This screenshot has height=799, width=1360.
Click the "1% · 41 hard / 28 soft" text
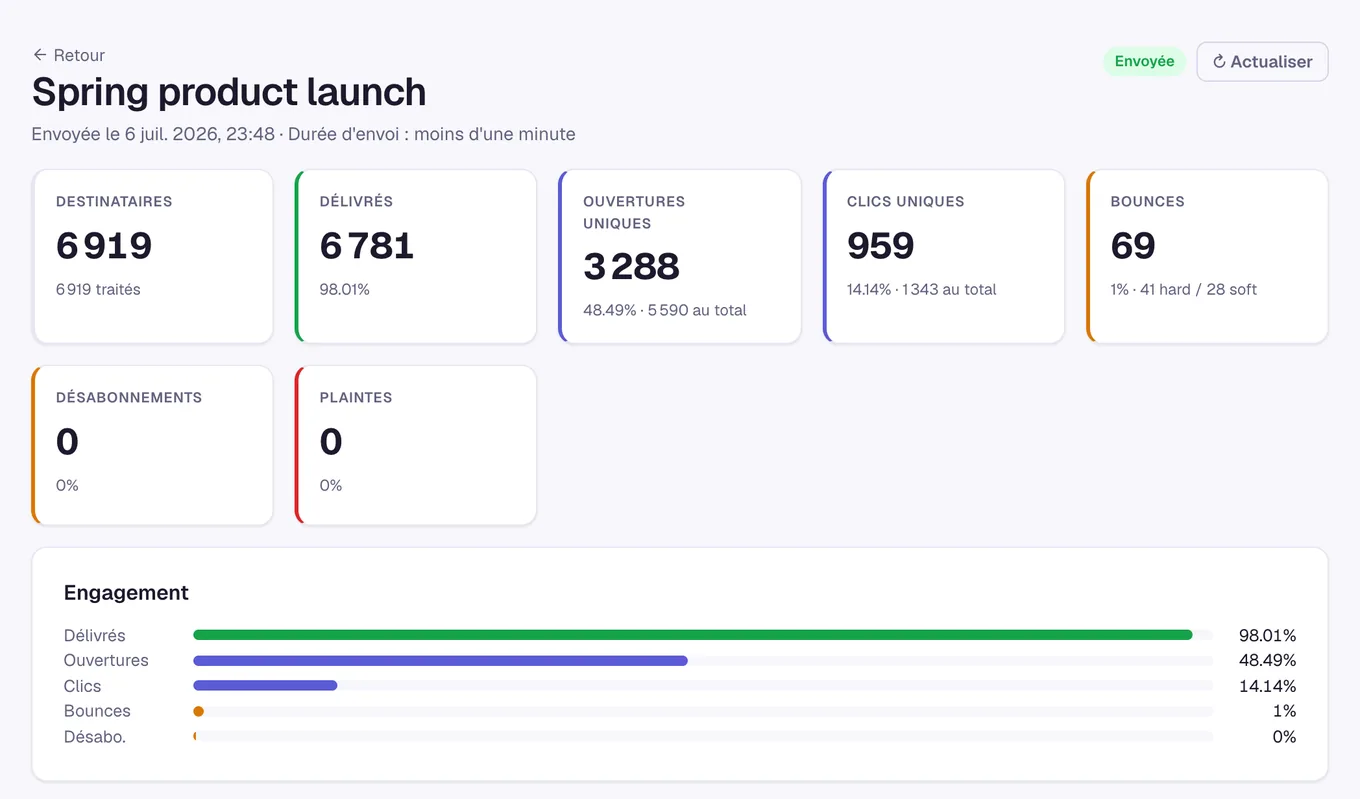point(1184,289)
